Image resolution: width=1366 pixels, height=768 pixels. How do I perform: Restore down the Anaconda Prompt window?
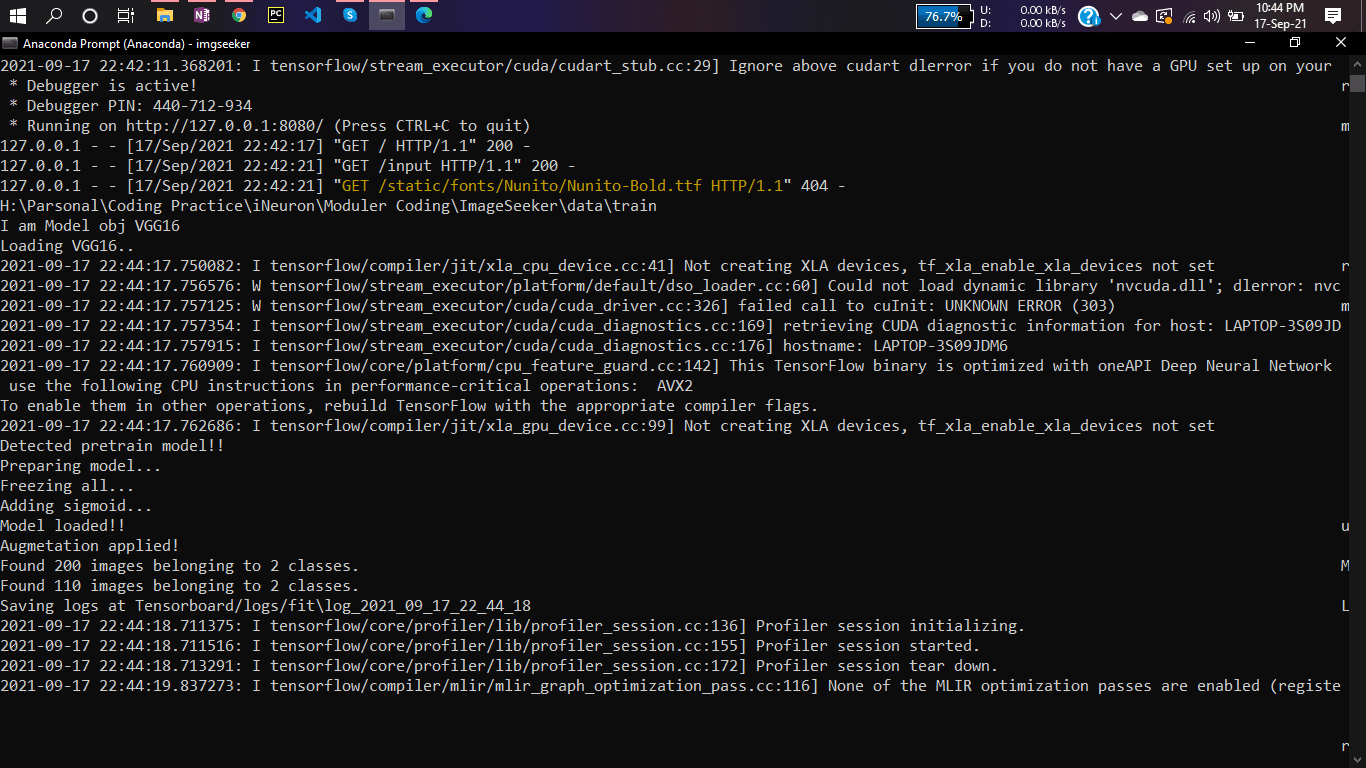(1295, 43)
